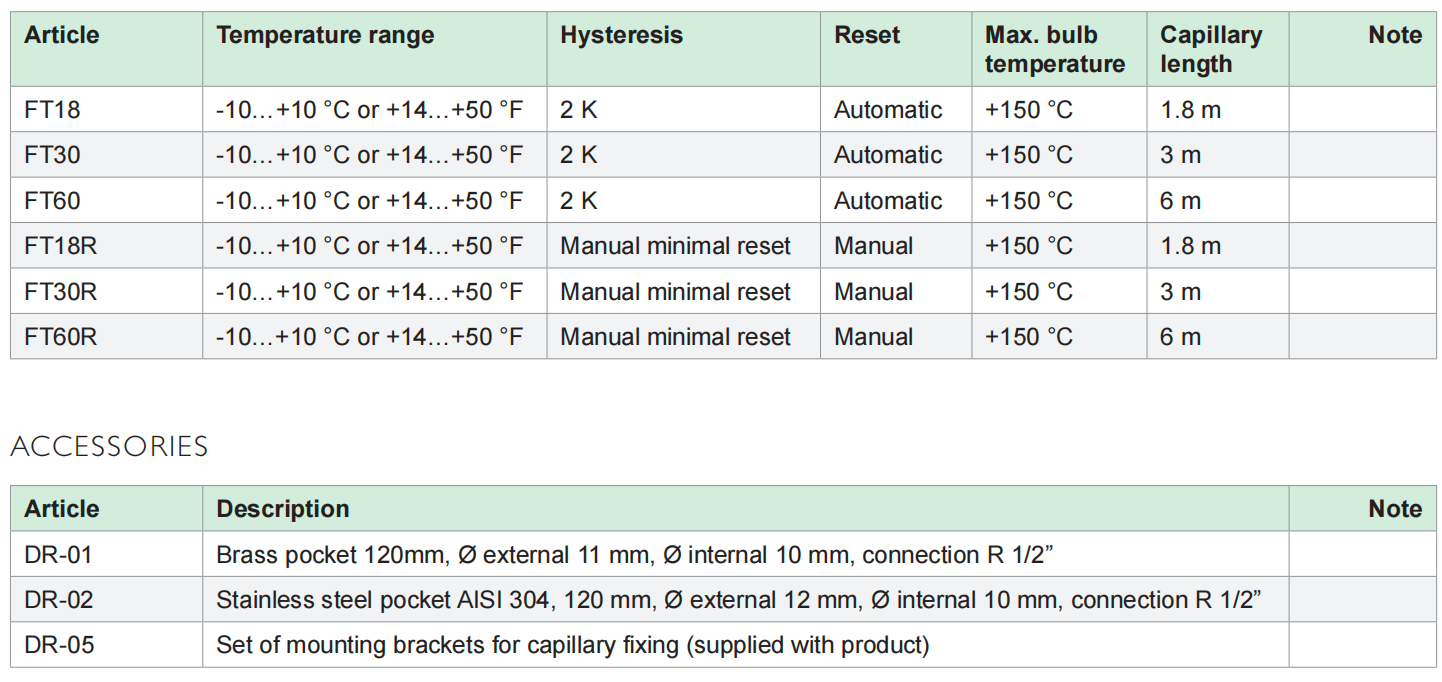Click the FT18 article cell

click(53, 110)
